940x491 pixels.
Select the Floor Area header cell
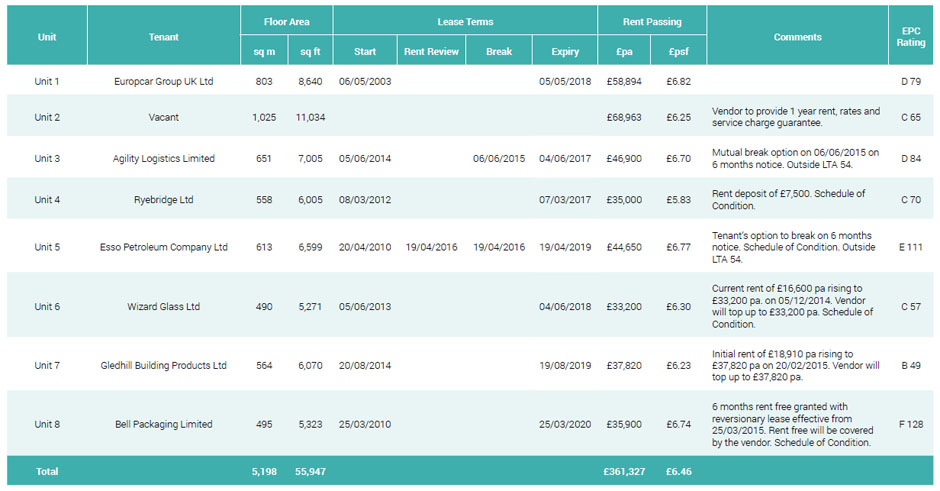point(286,21)
